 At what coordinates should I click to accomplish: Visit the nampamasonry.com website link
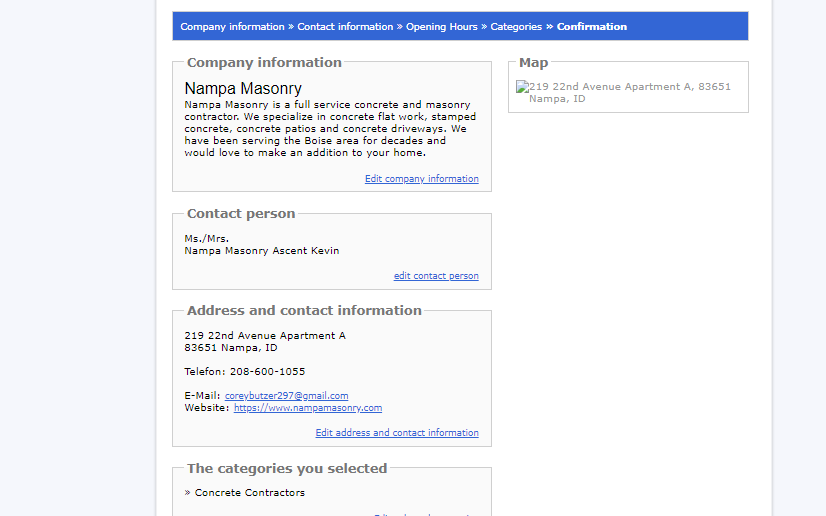(308, 408)
